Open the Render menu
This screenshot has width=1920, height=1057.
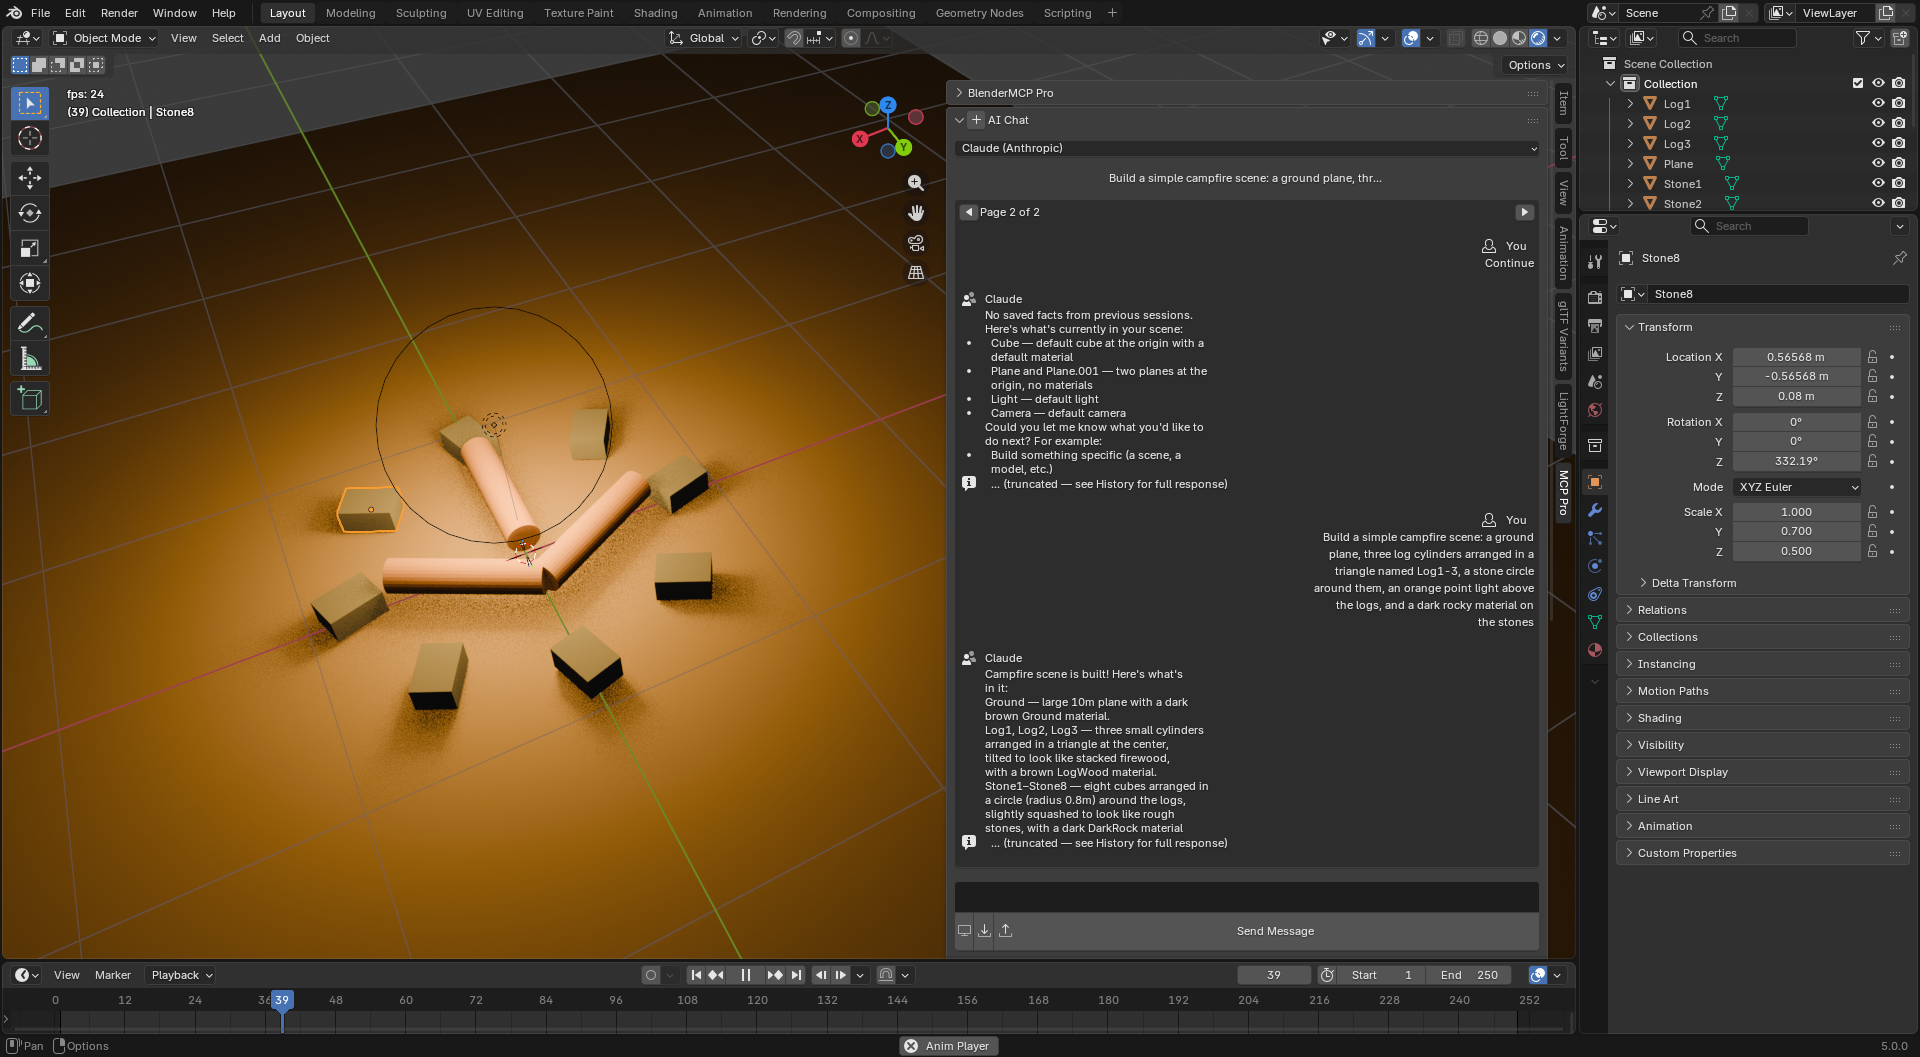(x=119, y=13)
